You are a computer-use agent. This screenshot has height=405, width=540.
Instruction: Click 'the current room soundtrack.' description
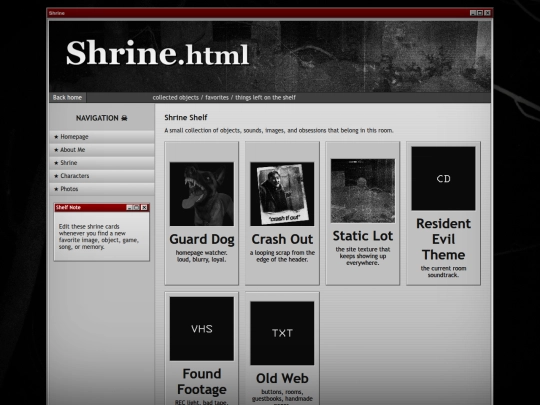(444, 272)
